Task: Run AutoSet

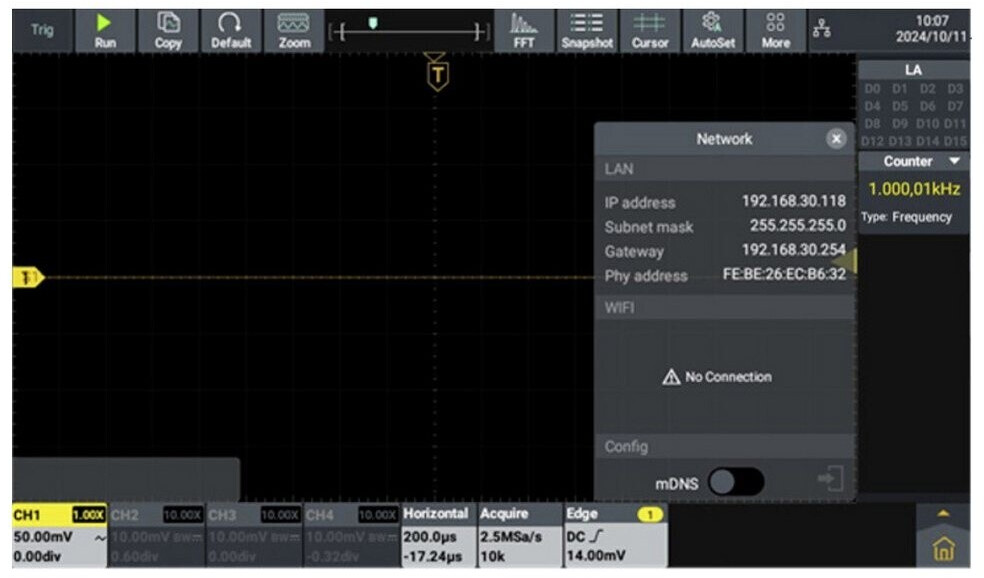Action: coord(712,31)
